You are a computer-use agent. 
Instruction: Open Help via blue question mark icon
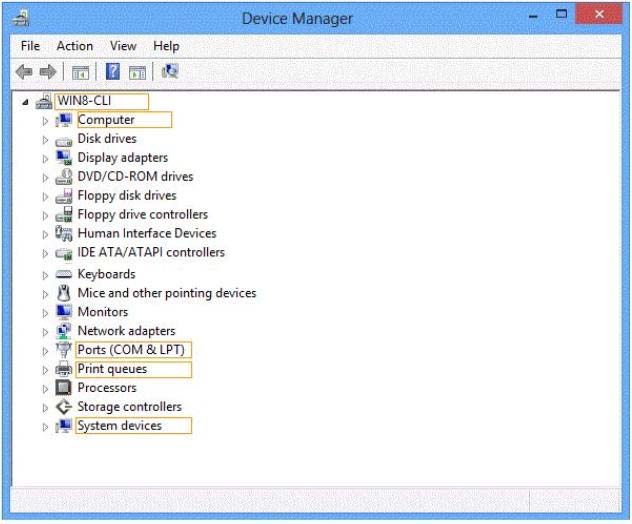pyautogui.click(x=113, y=72)
